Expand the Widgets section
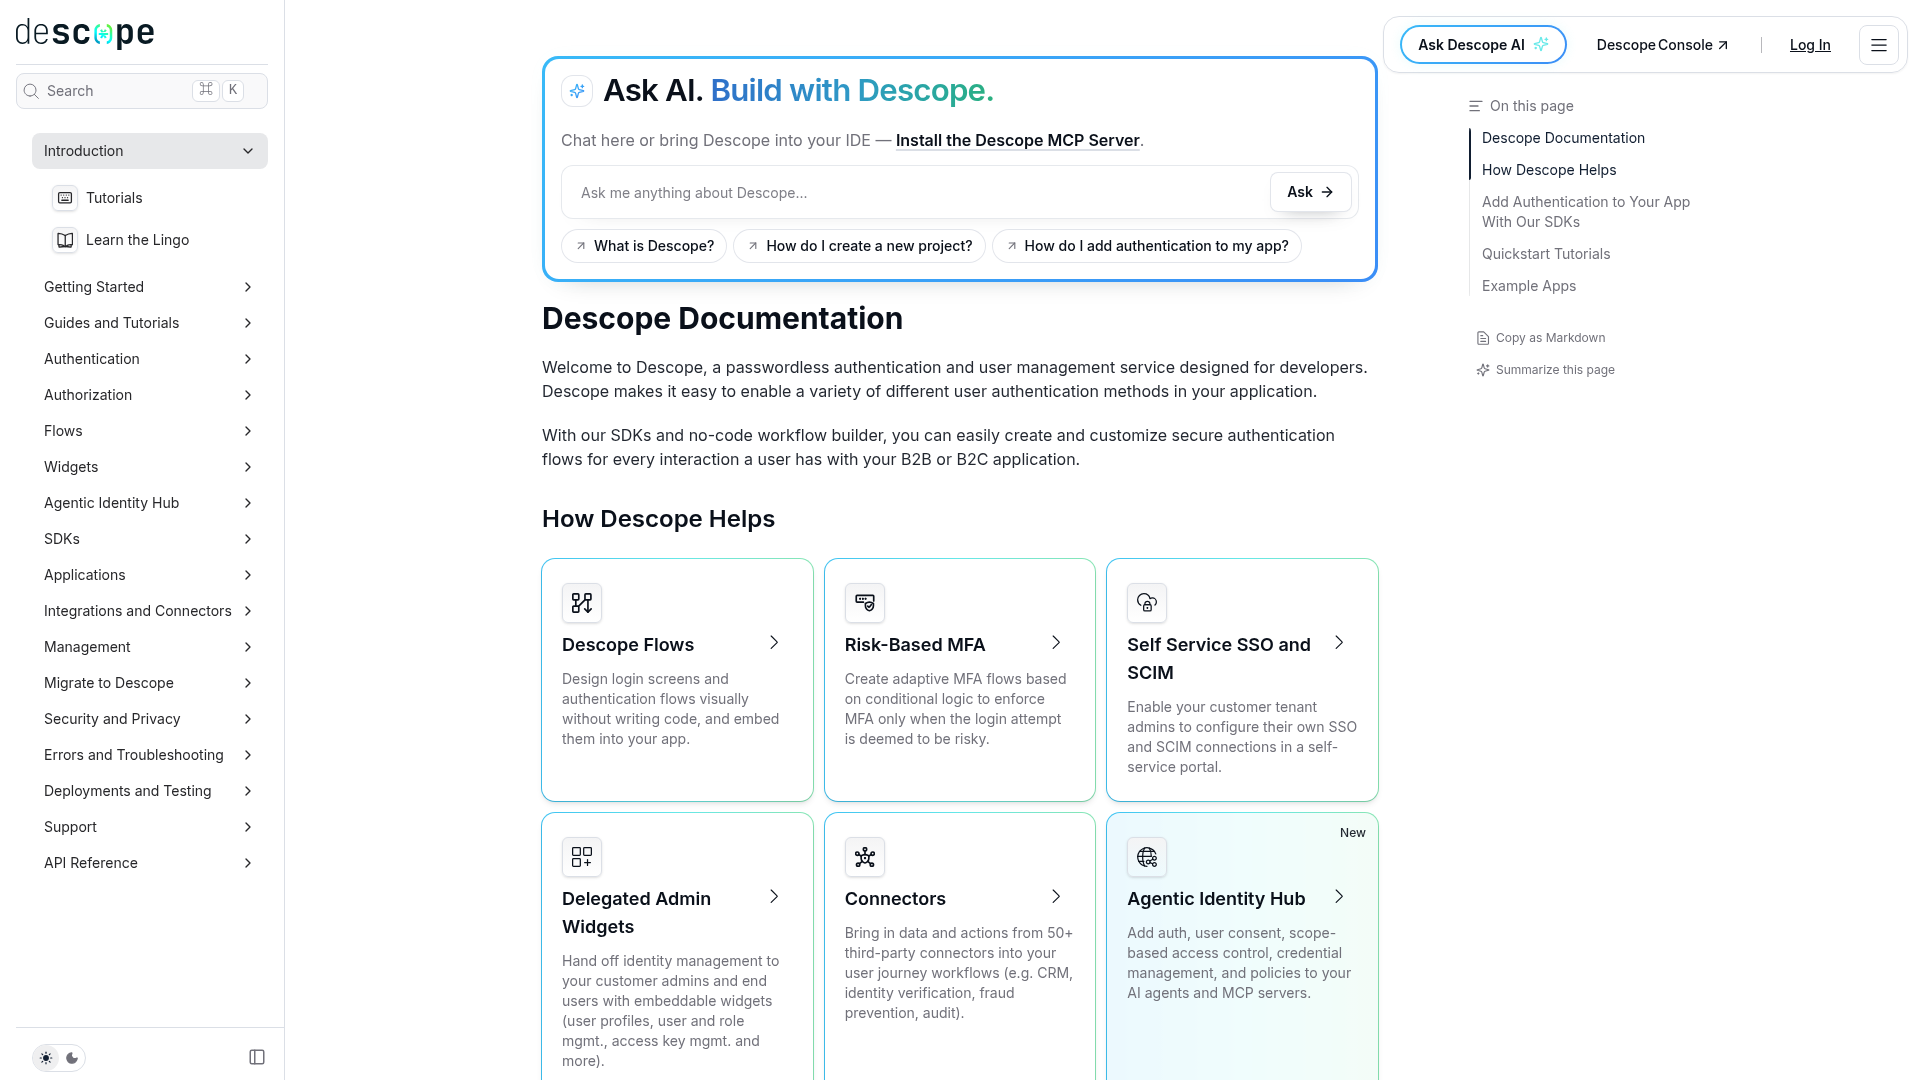1920x1080 pixels. [150, 467]
